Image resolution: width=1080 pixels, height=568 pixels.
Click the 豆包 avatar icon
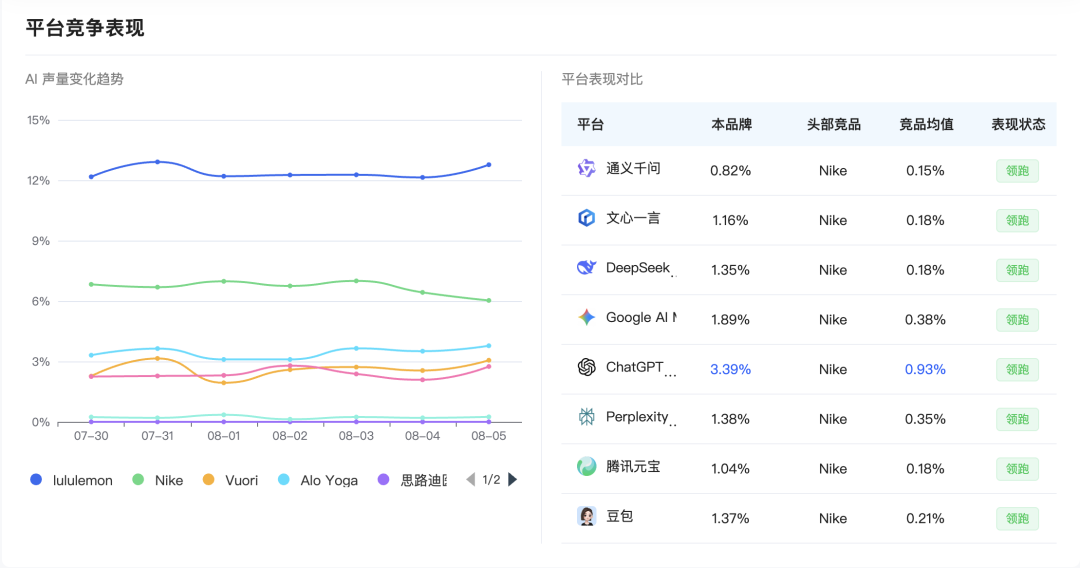586,516
